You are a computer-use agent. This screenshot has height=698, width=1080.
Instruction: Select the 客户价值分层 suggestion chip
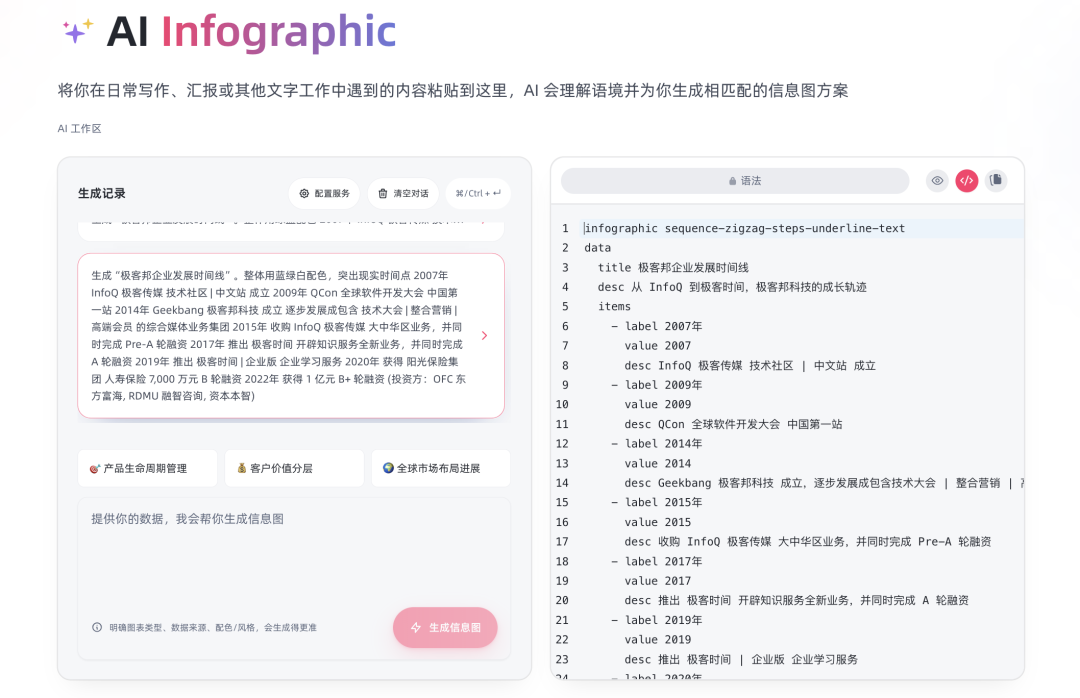[294, 468]
